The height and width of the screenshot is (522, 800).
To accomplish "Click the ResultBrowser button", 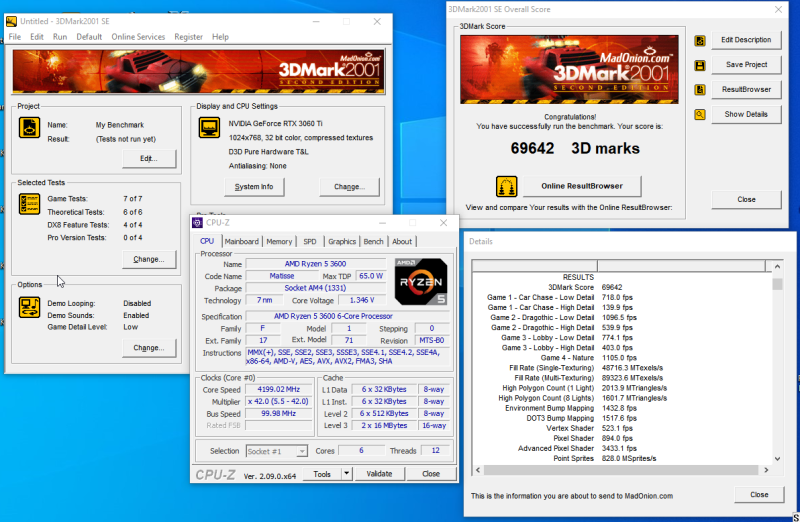I will pyautogui.click(x=746, y=89).
